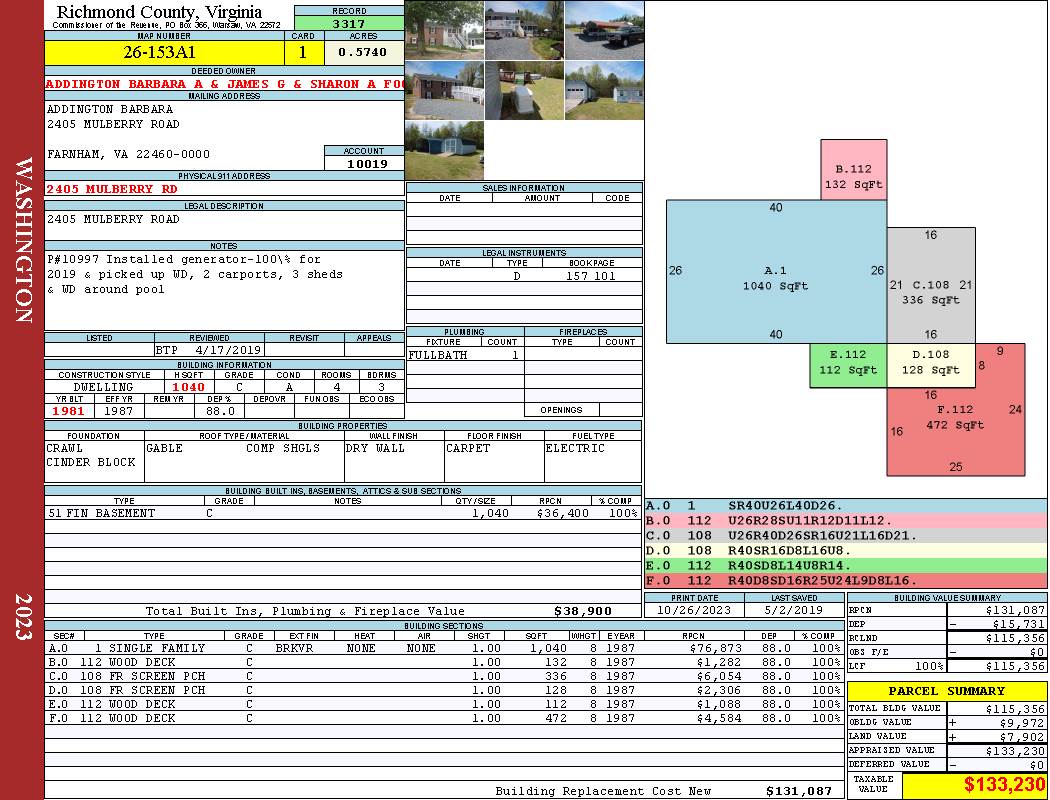Click the RPCN value $76,873 for single family
This screenshot has height=800, width=1050.
tap(715, 648)
